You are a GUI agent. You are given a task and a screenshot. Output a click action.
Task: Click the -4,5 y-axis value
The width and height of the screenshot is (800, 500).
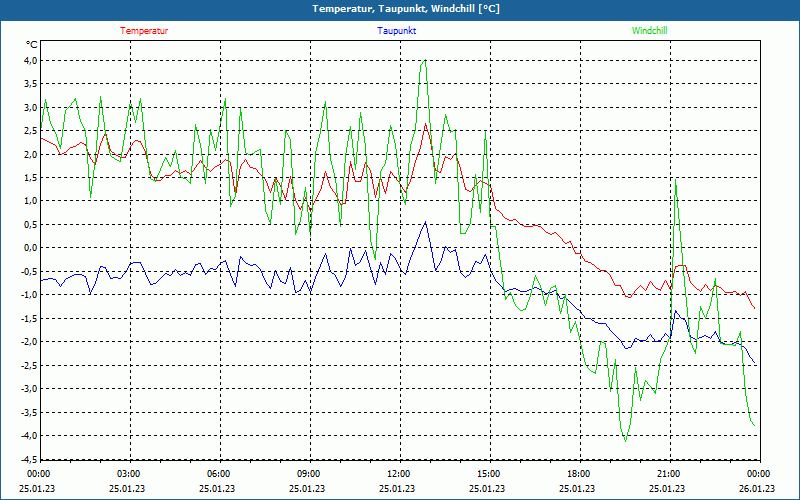[30, 459]
